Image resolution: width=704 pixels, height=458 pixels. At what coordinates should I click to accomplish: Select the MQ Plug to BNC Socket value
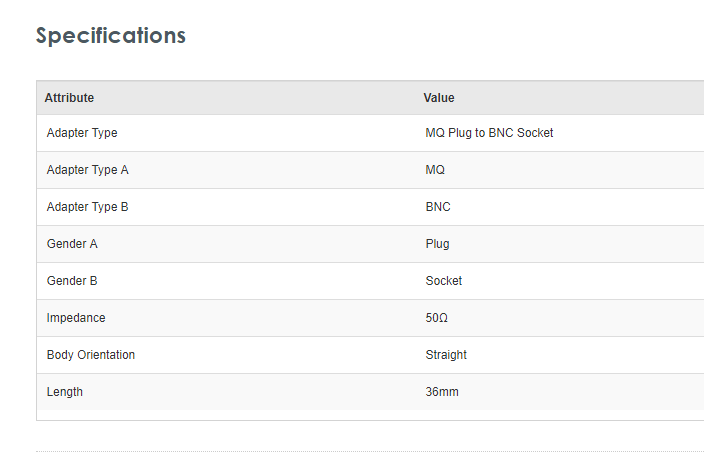coord(489,133)
